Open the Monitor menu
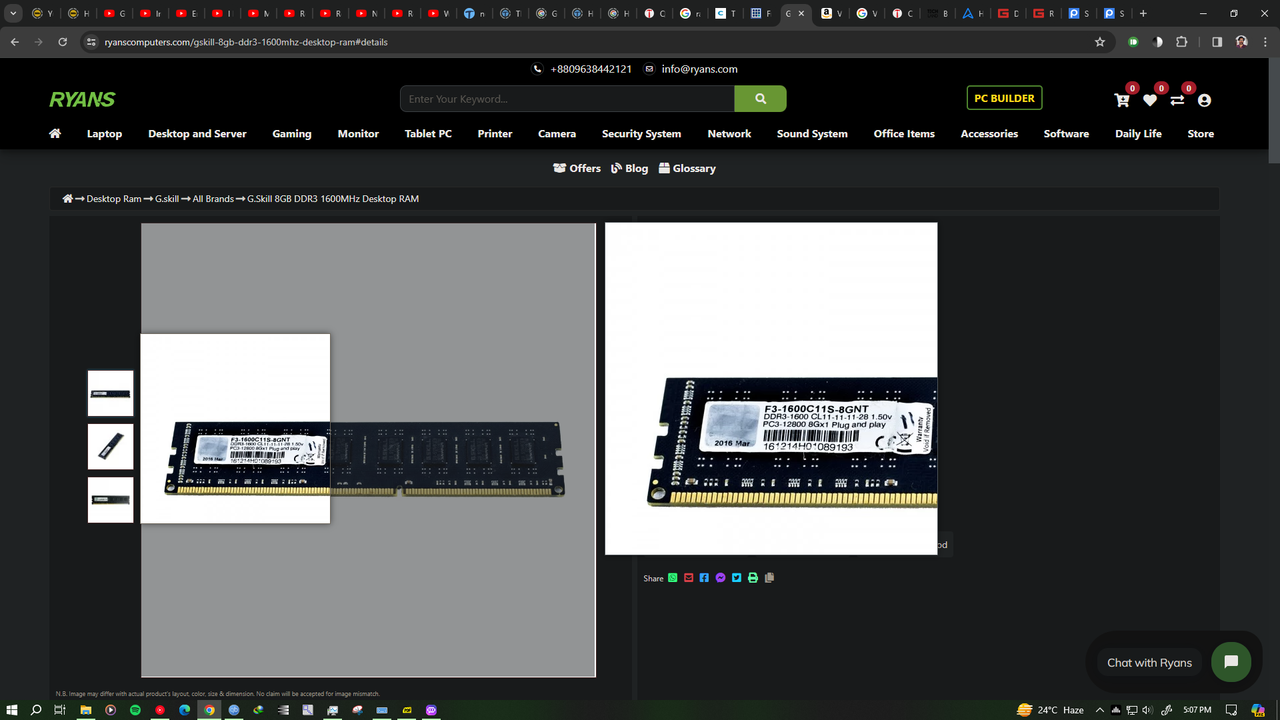1280x720 pixels. point(358,133)
